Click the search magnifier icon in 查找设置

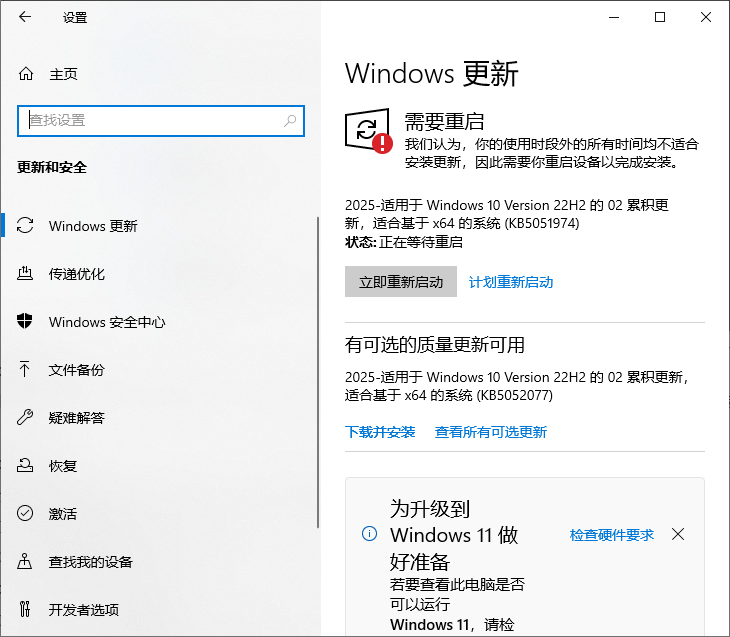pyautogui.click(x=290, y=121)
